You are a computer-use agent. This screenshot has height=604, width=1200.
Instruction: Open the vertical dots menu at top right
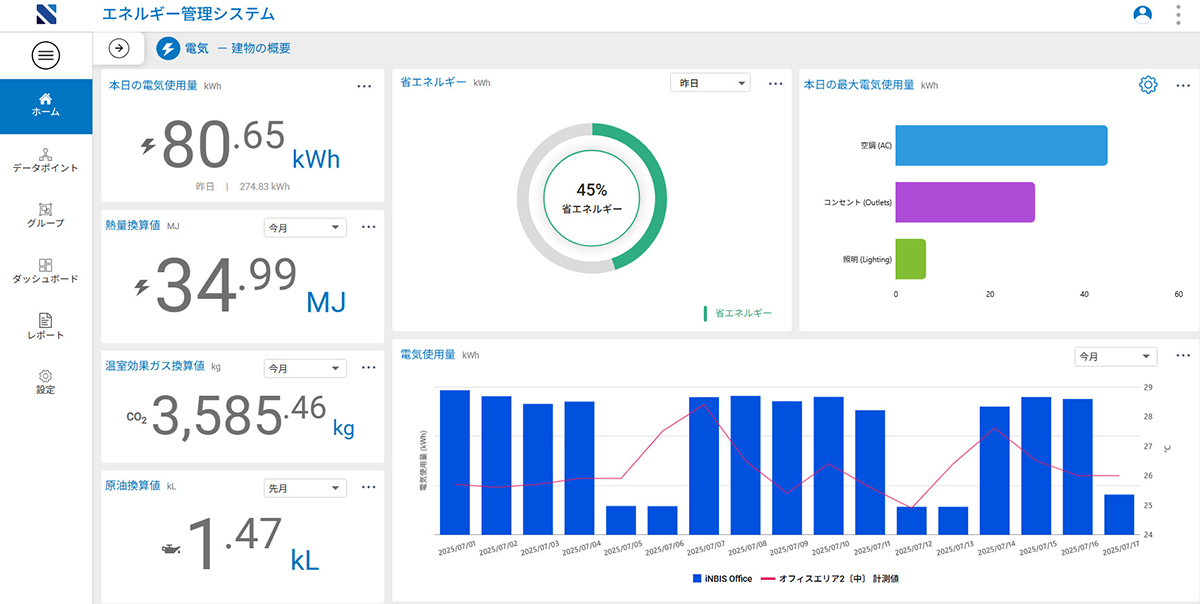(1178, 14)
